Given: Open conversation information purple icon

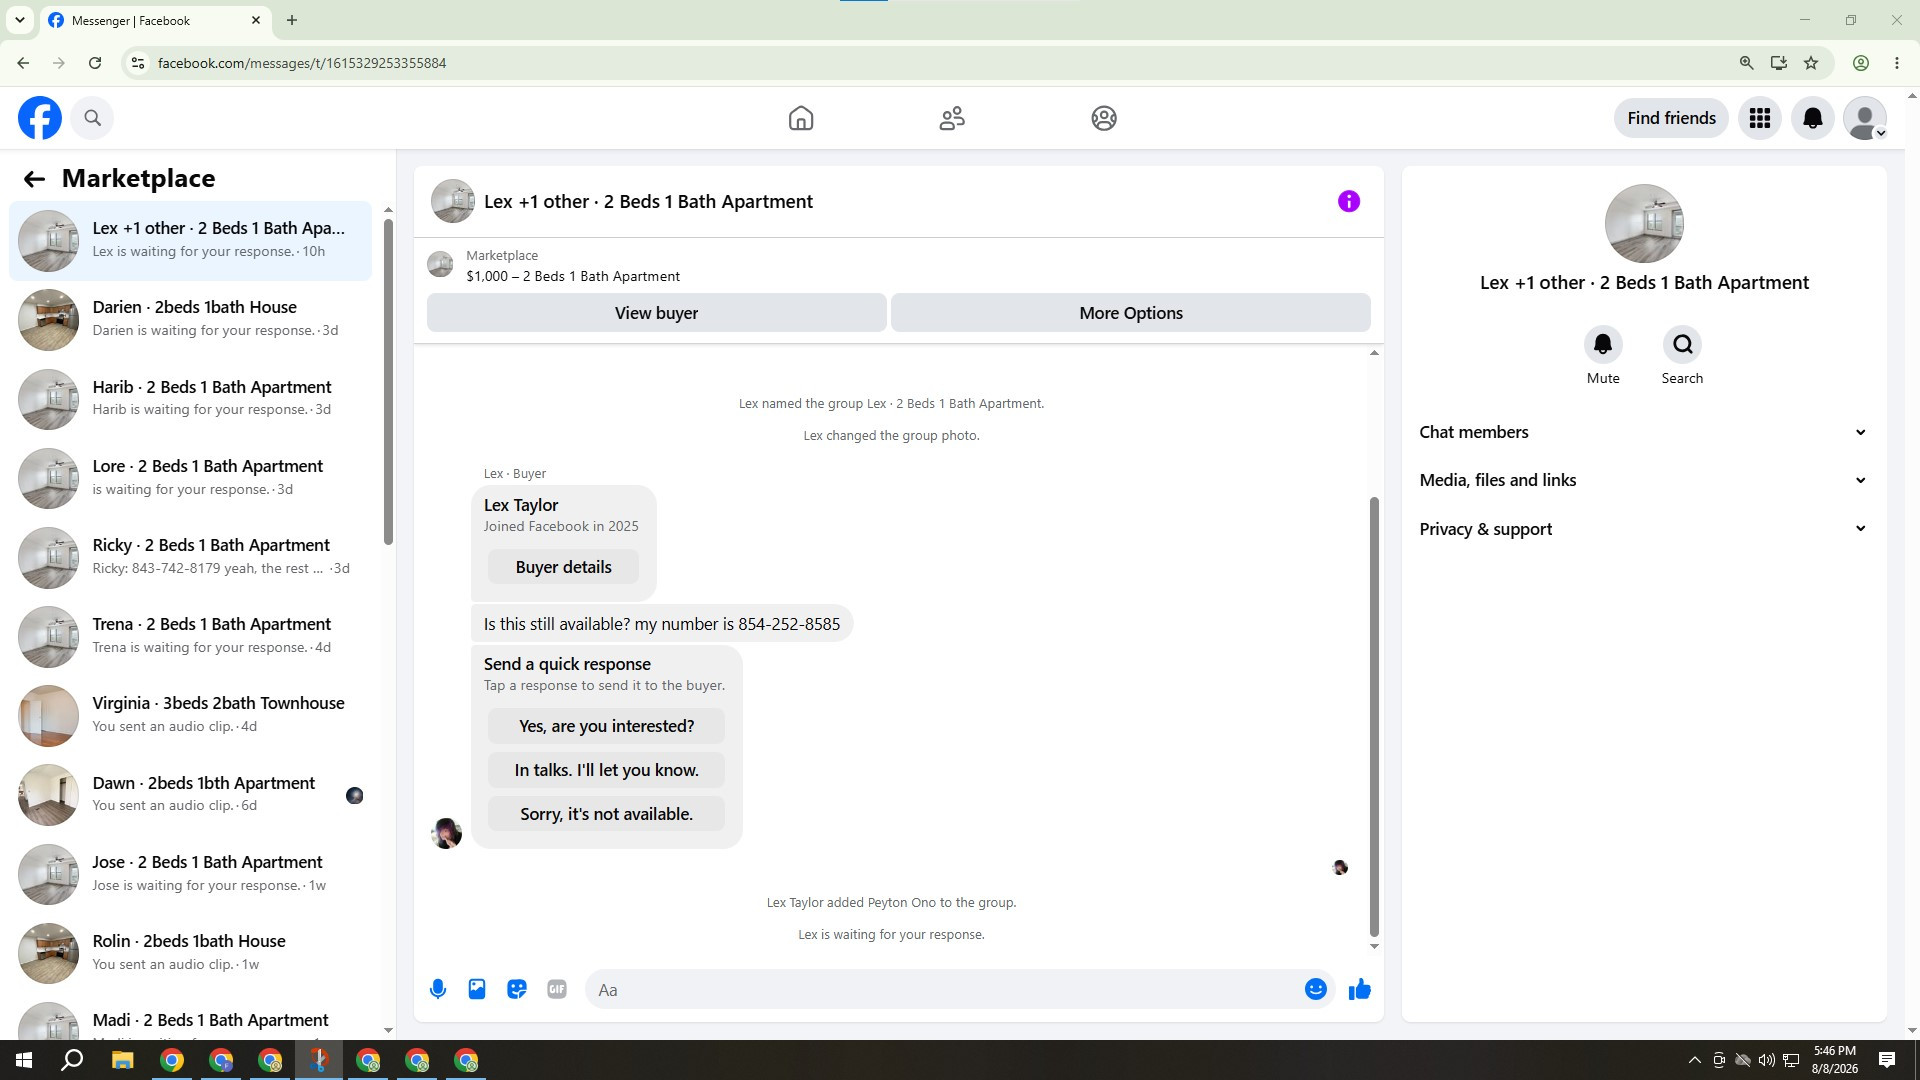Looking at the screenshot, I should [1349, 202].
